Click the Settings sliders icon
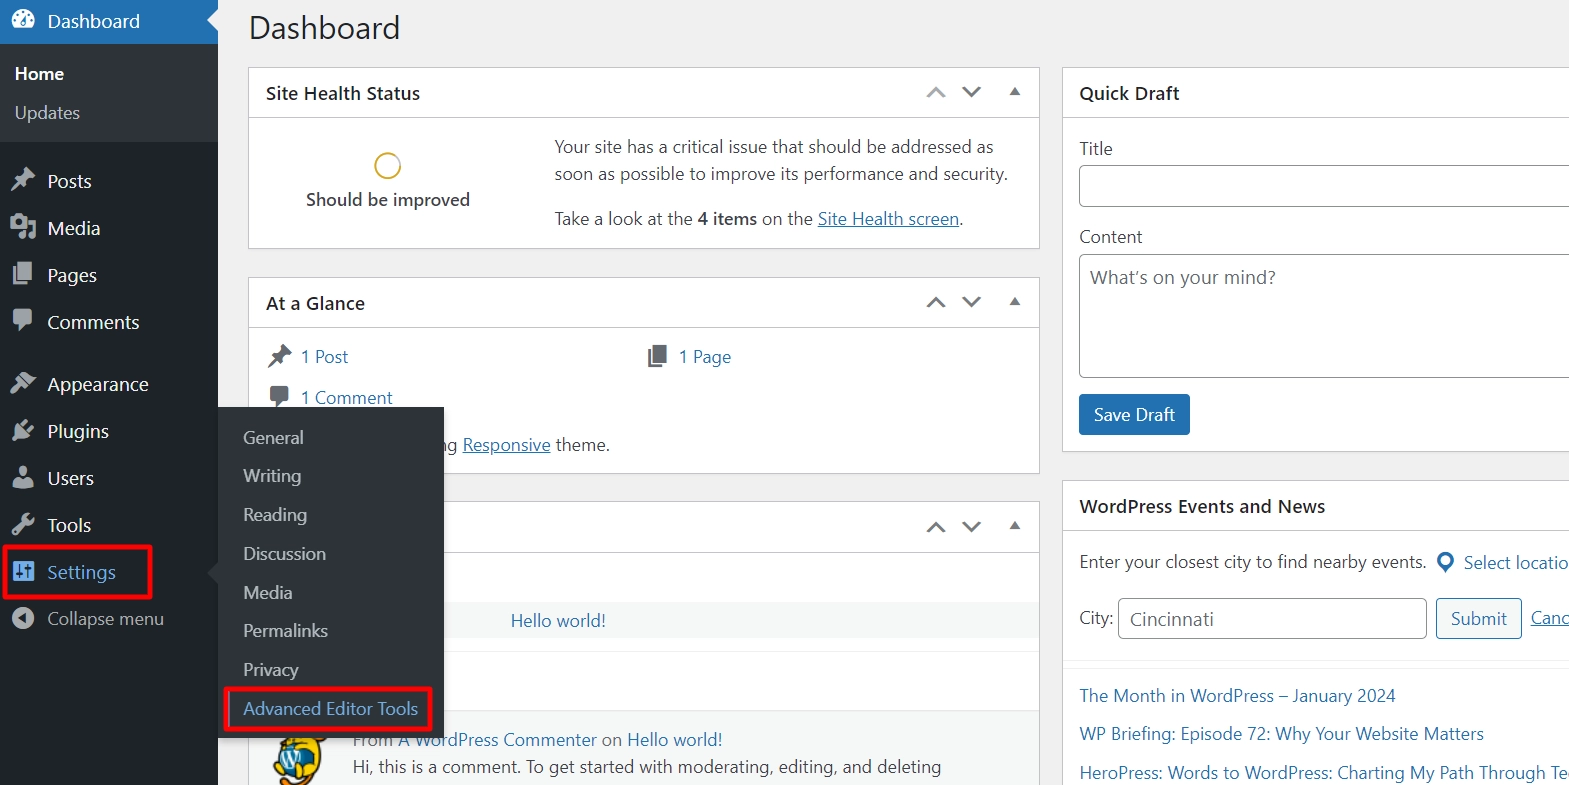 point(24,571)
